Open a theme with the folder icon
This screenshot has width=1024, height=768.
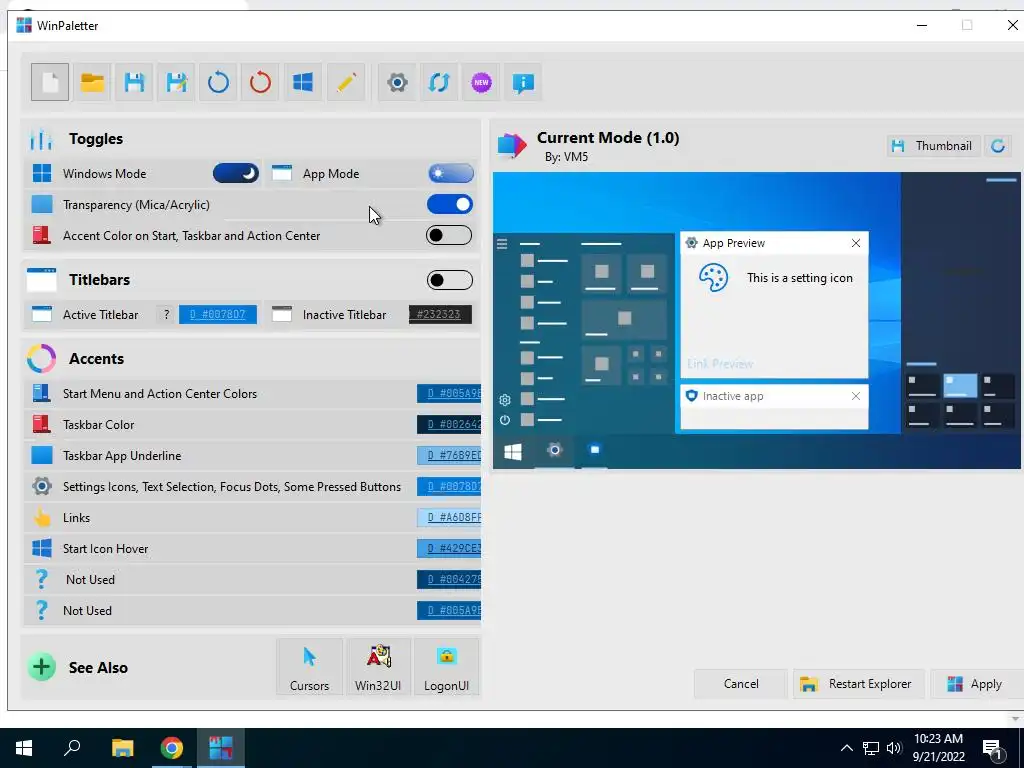(92, 82)
